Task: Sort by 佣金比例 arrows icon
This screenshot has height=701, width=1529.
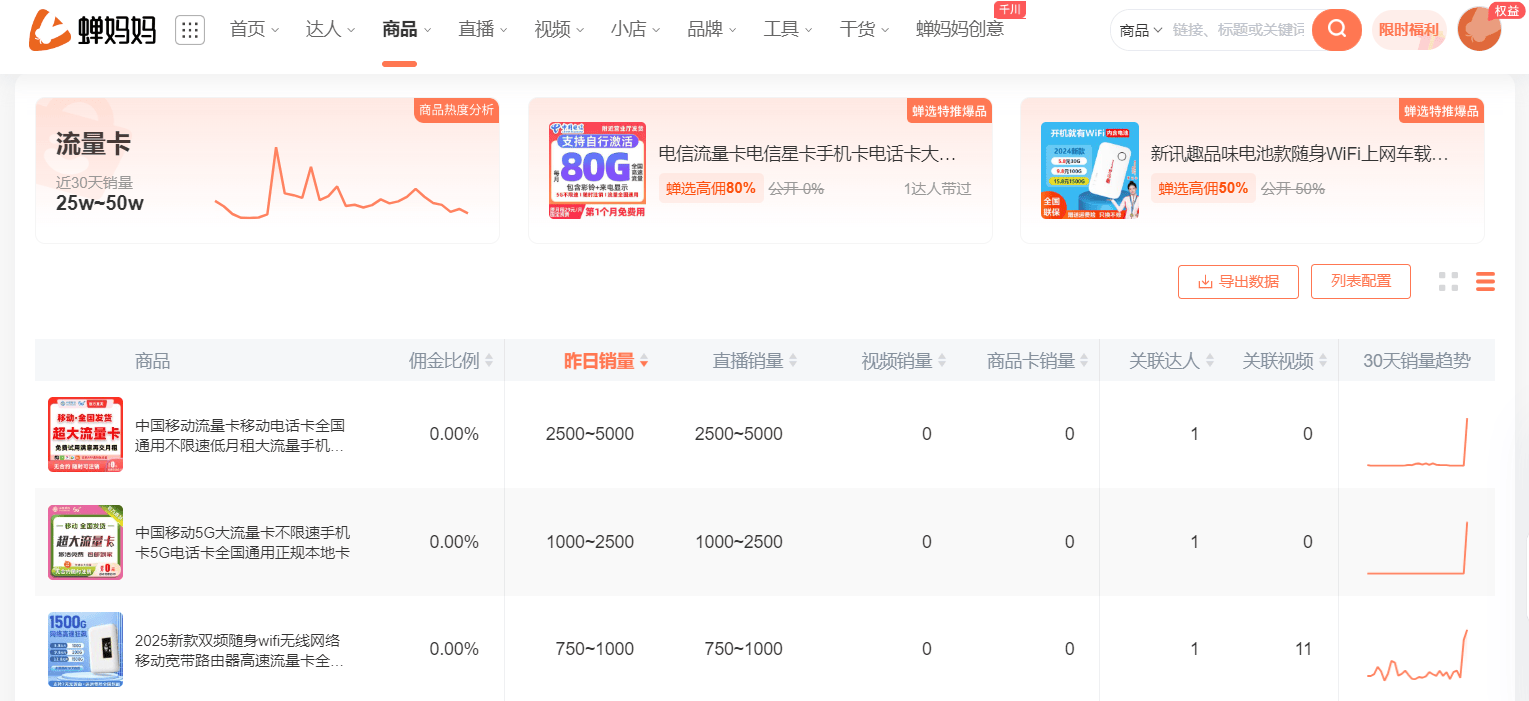Action: (x=489, y=361)
